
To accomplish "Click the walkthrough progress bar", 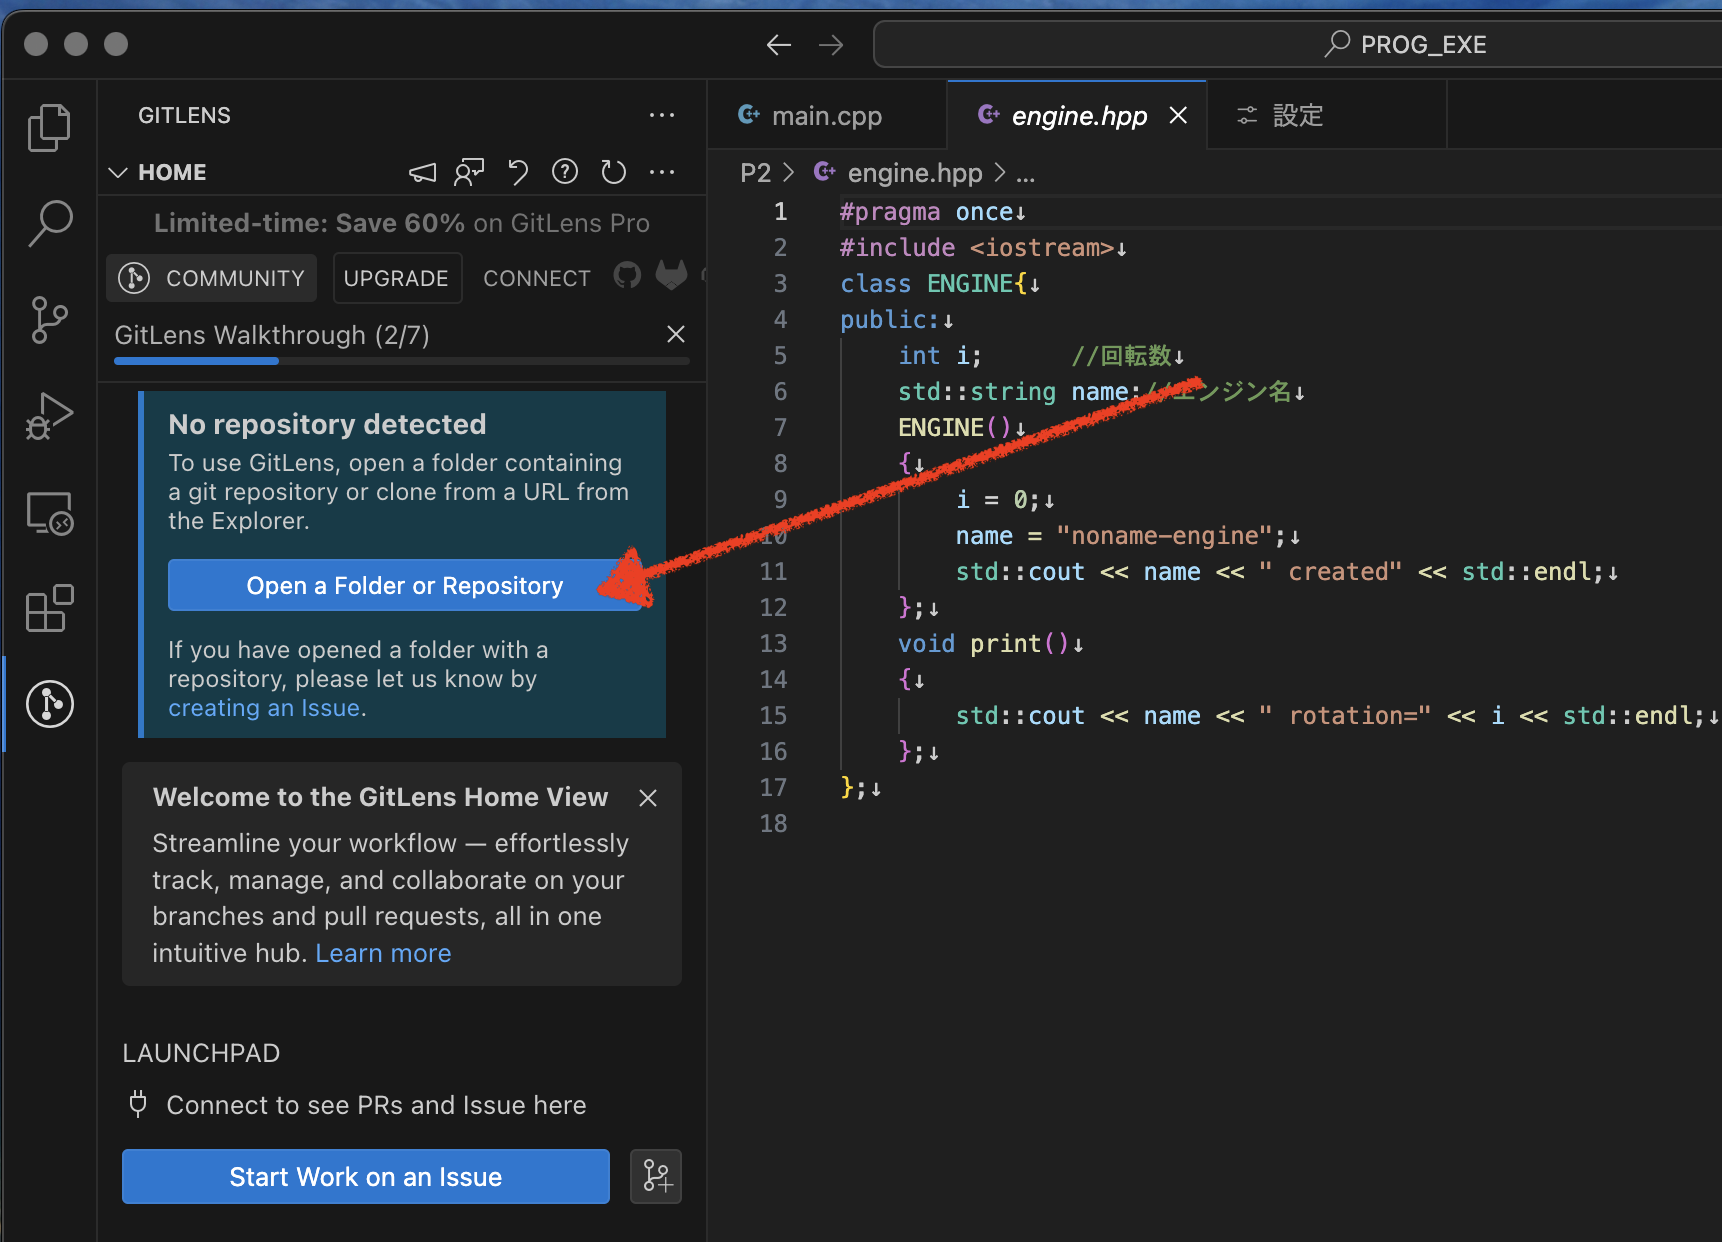I will click(x=402, y=361).
